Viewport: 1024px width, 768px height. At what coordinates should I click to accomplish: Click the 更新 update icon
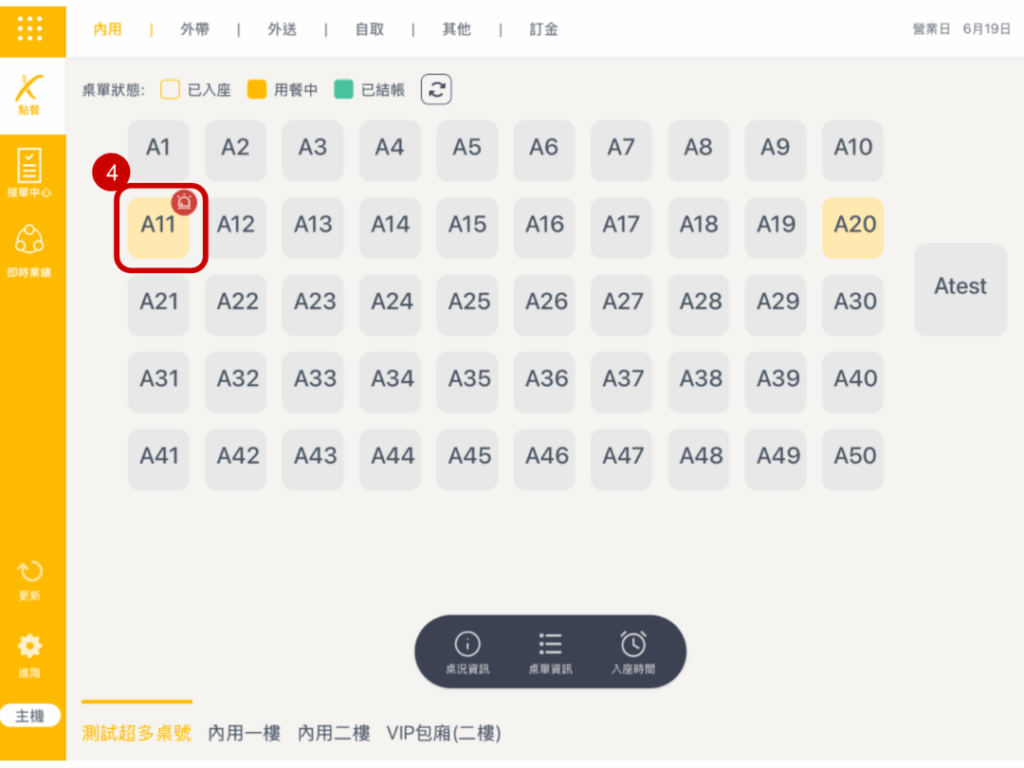click(x=30, y=579)
